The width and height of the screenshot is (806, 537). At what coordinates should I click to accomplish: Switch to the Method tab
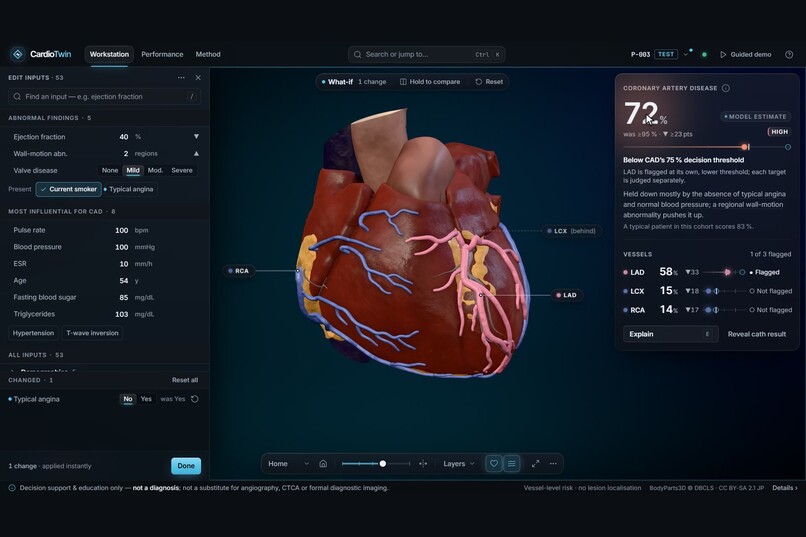click(208, 54)
